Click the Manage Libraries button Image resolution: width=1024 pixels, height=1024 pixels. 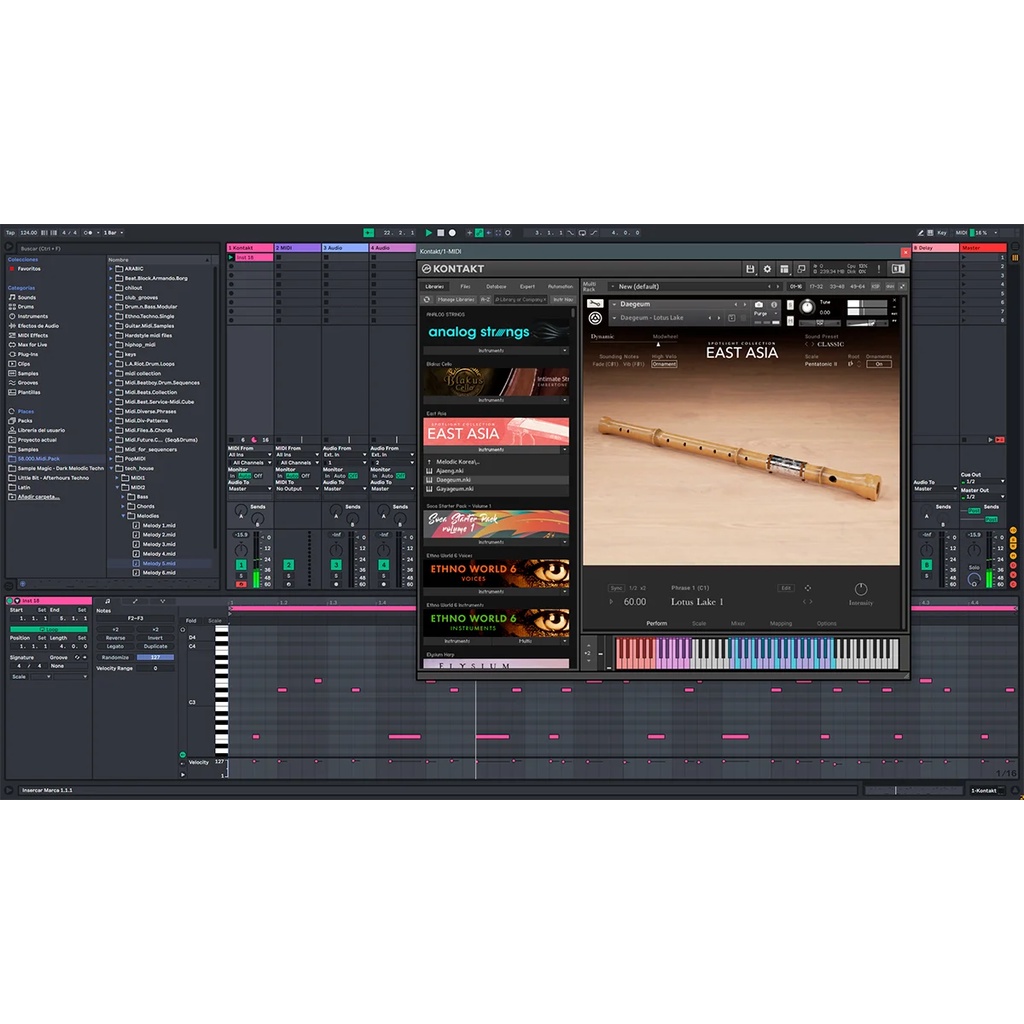456,300
